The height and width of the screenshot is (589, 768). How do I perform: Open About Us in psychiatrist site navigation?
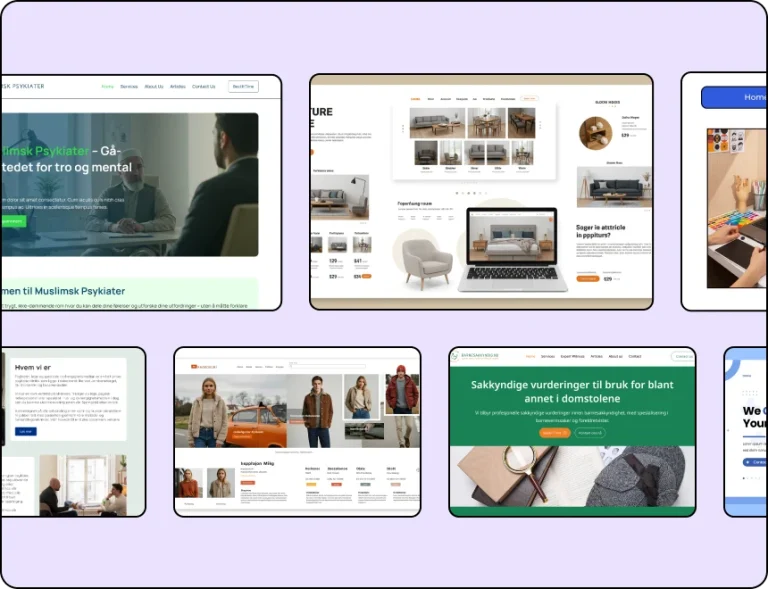[x=154, y=87]
